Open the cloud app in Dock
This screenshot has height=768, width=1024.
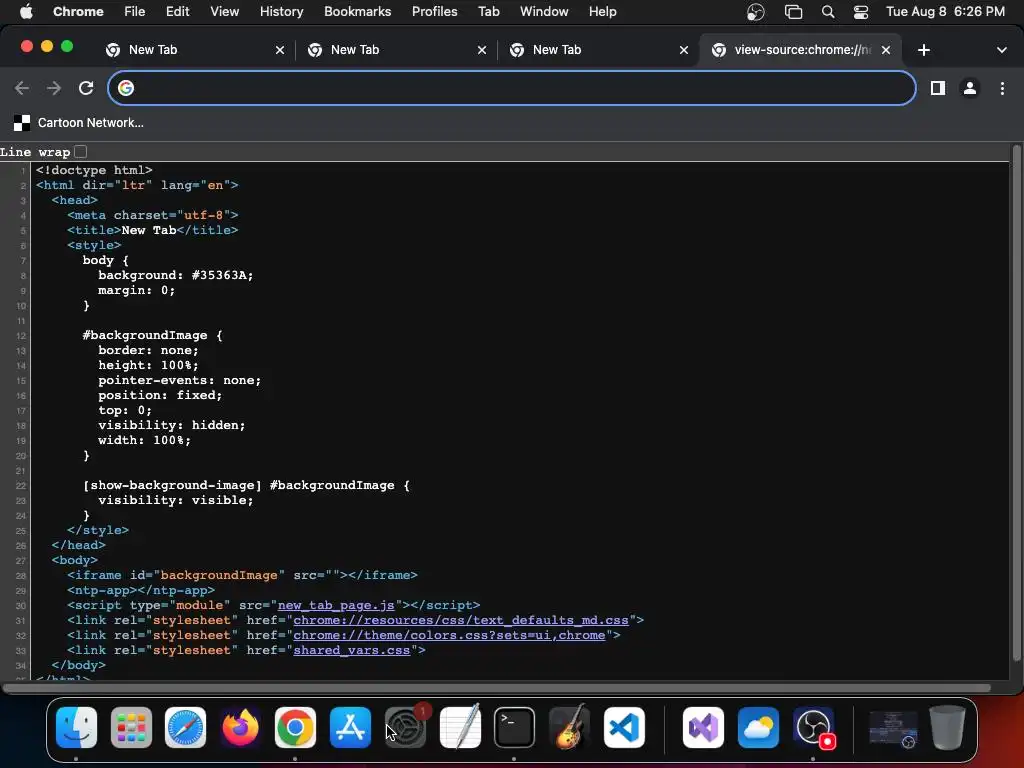point(758,728)
